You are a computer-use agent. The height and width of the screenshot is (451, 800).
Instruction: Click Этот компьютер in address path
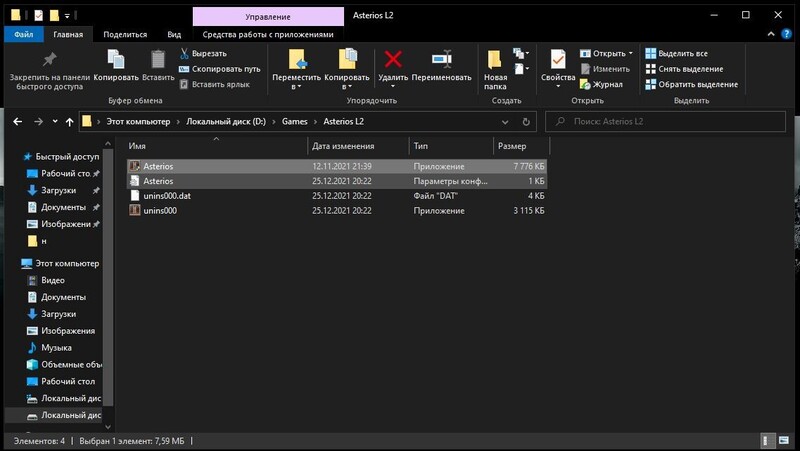138,121
